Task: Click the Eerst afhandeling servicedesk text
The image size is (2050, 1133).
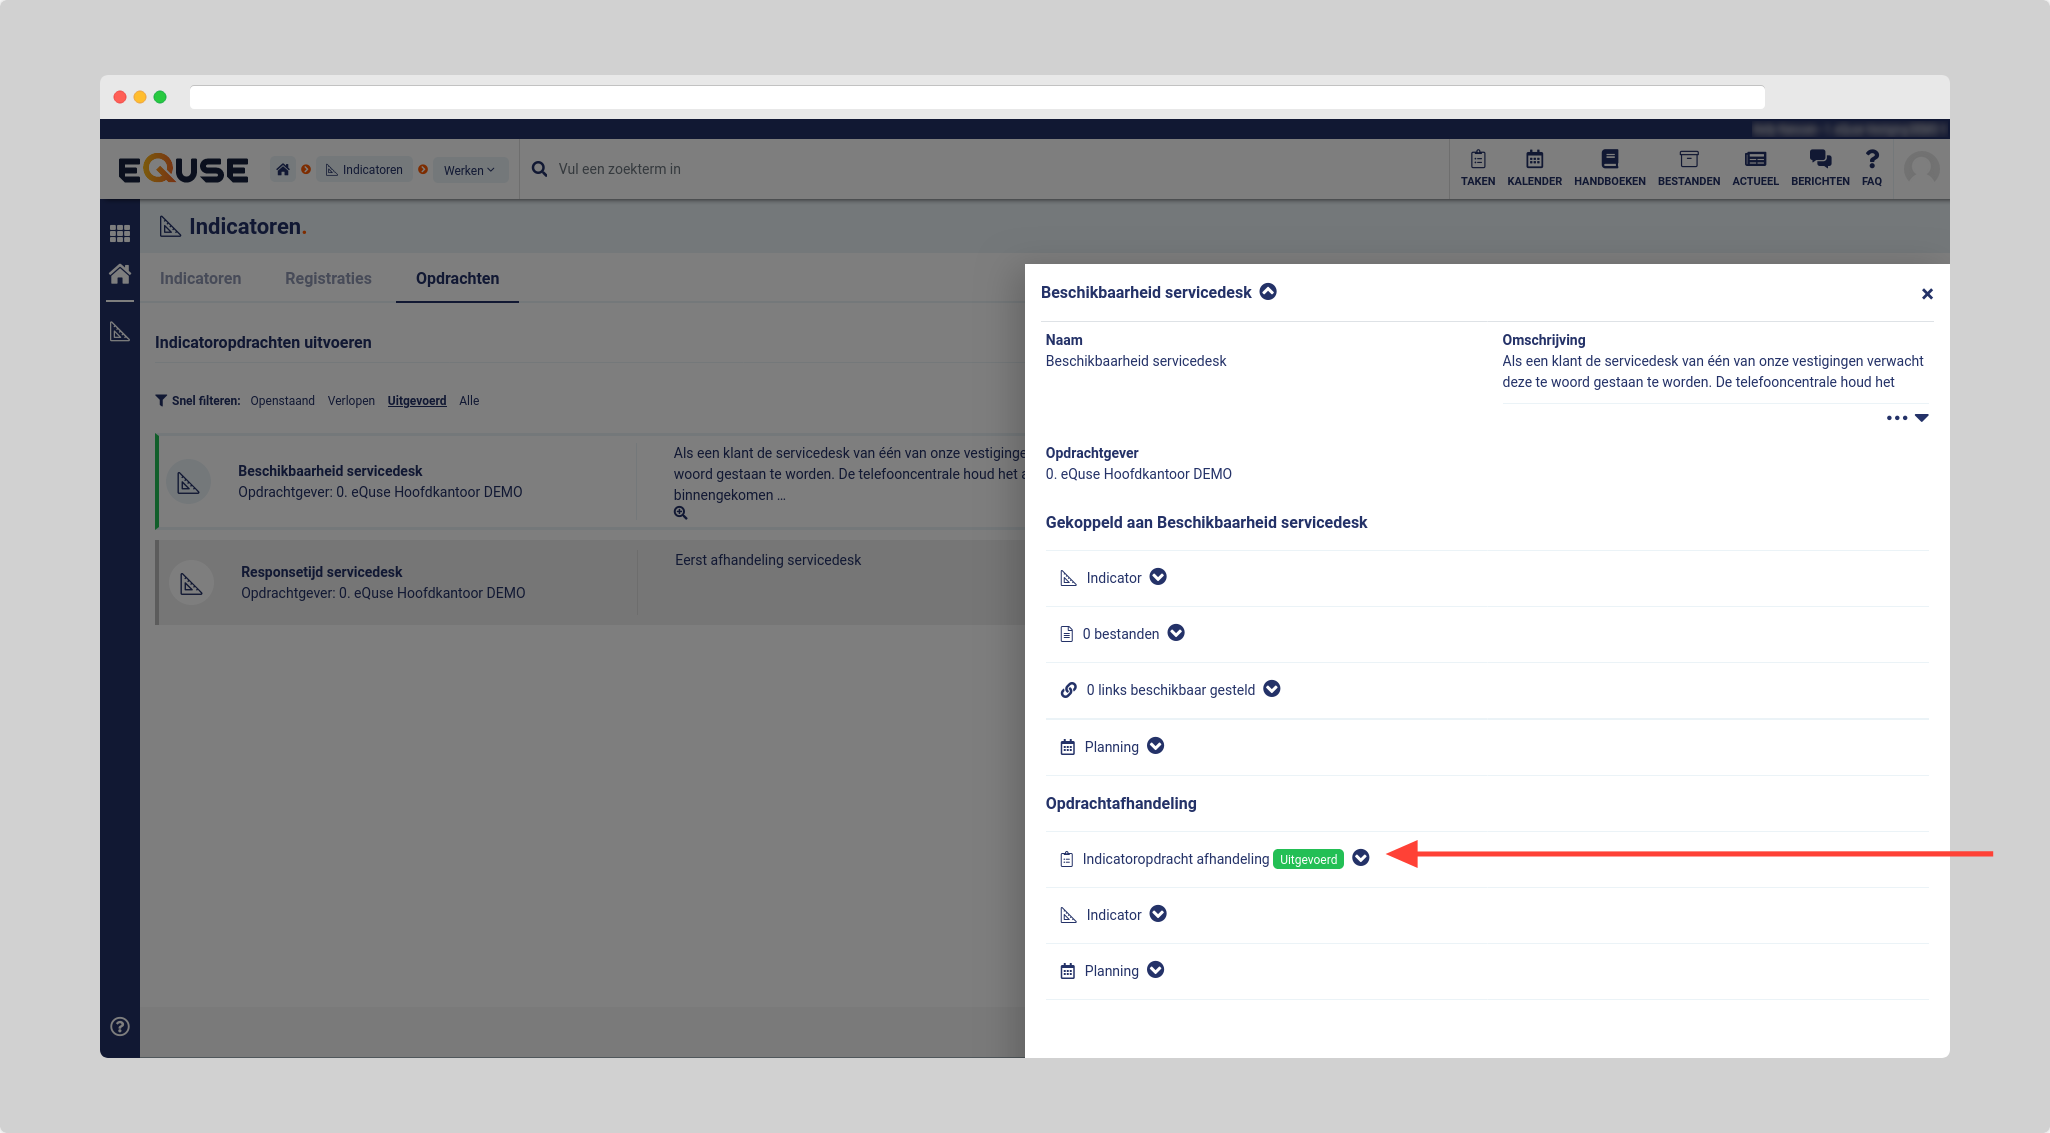Action: [768, 560]
